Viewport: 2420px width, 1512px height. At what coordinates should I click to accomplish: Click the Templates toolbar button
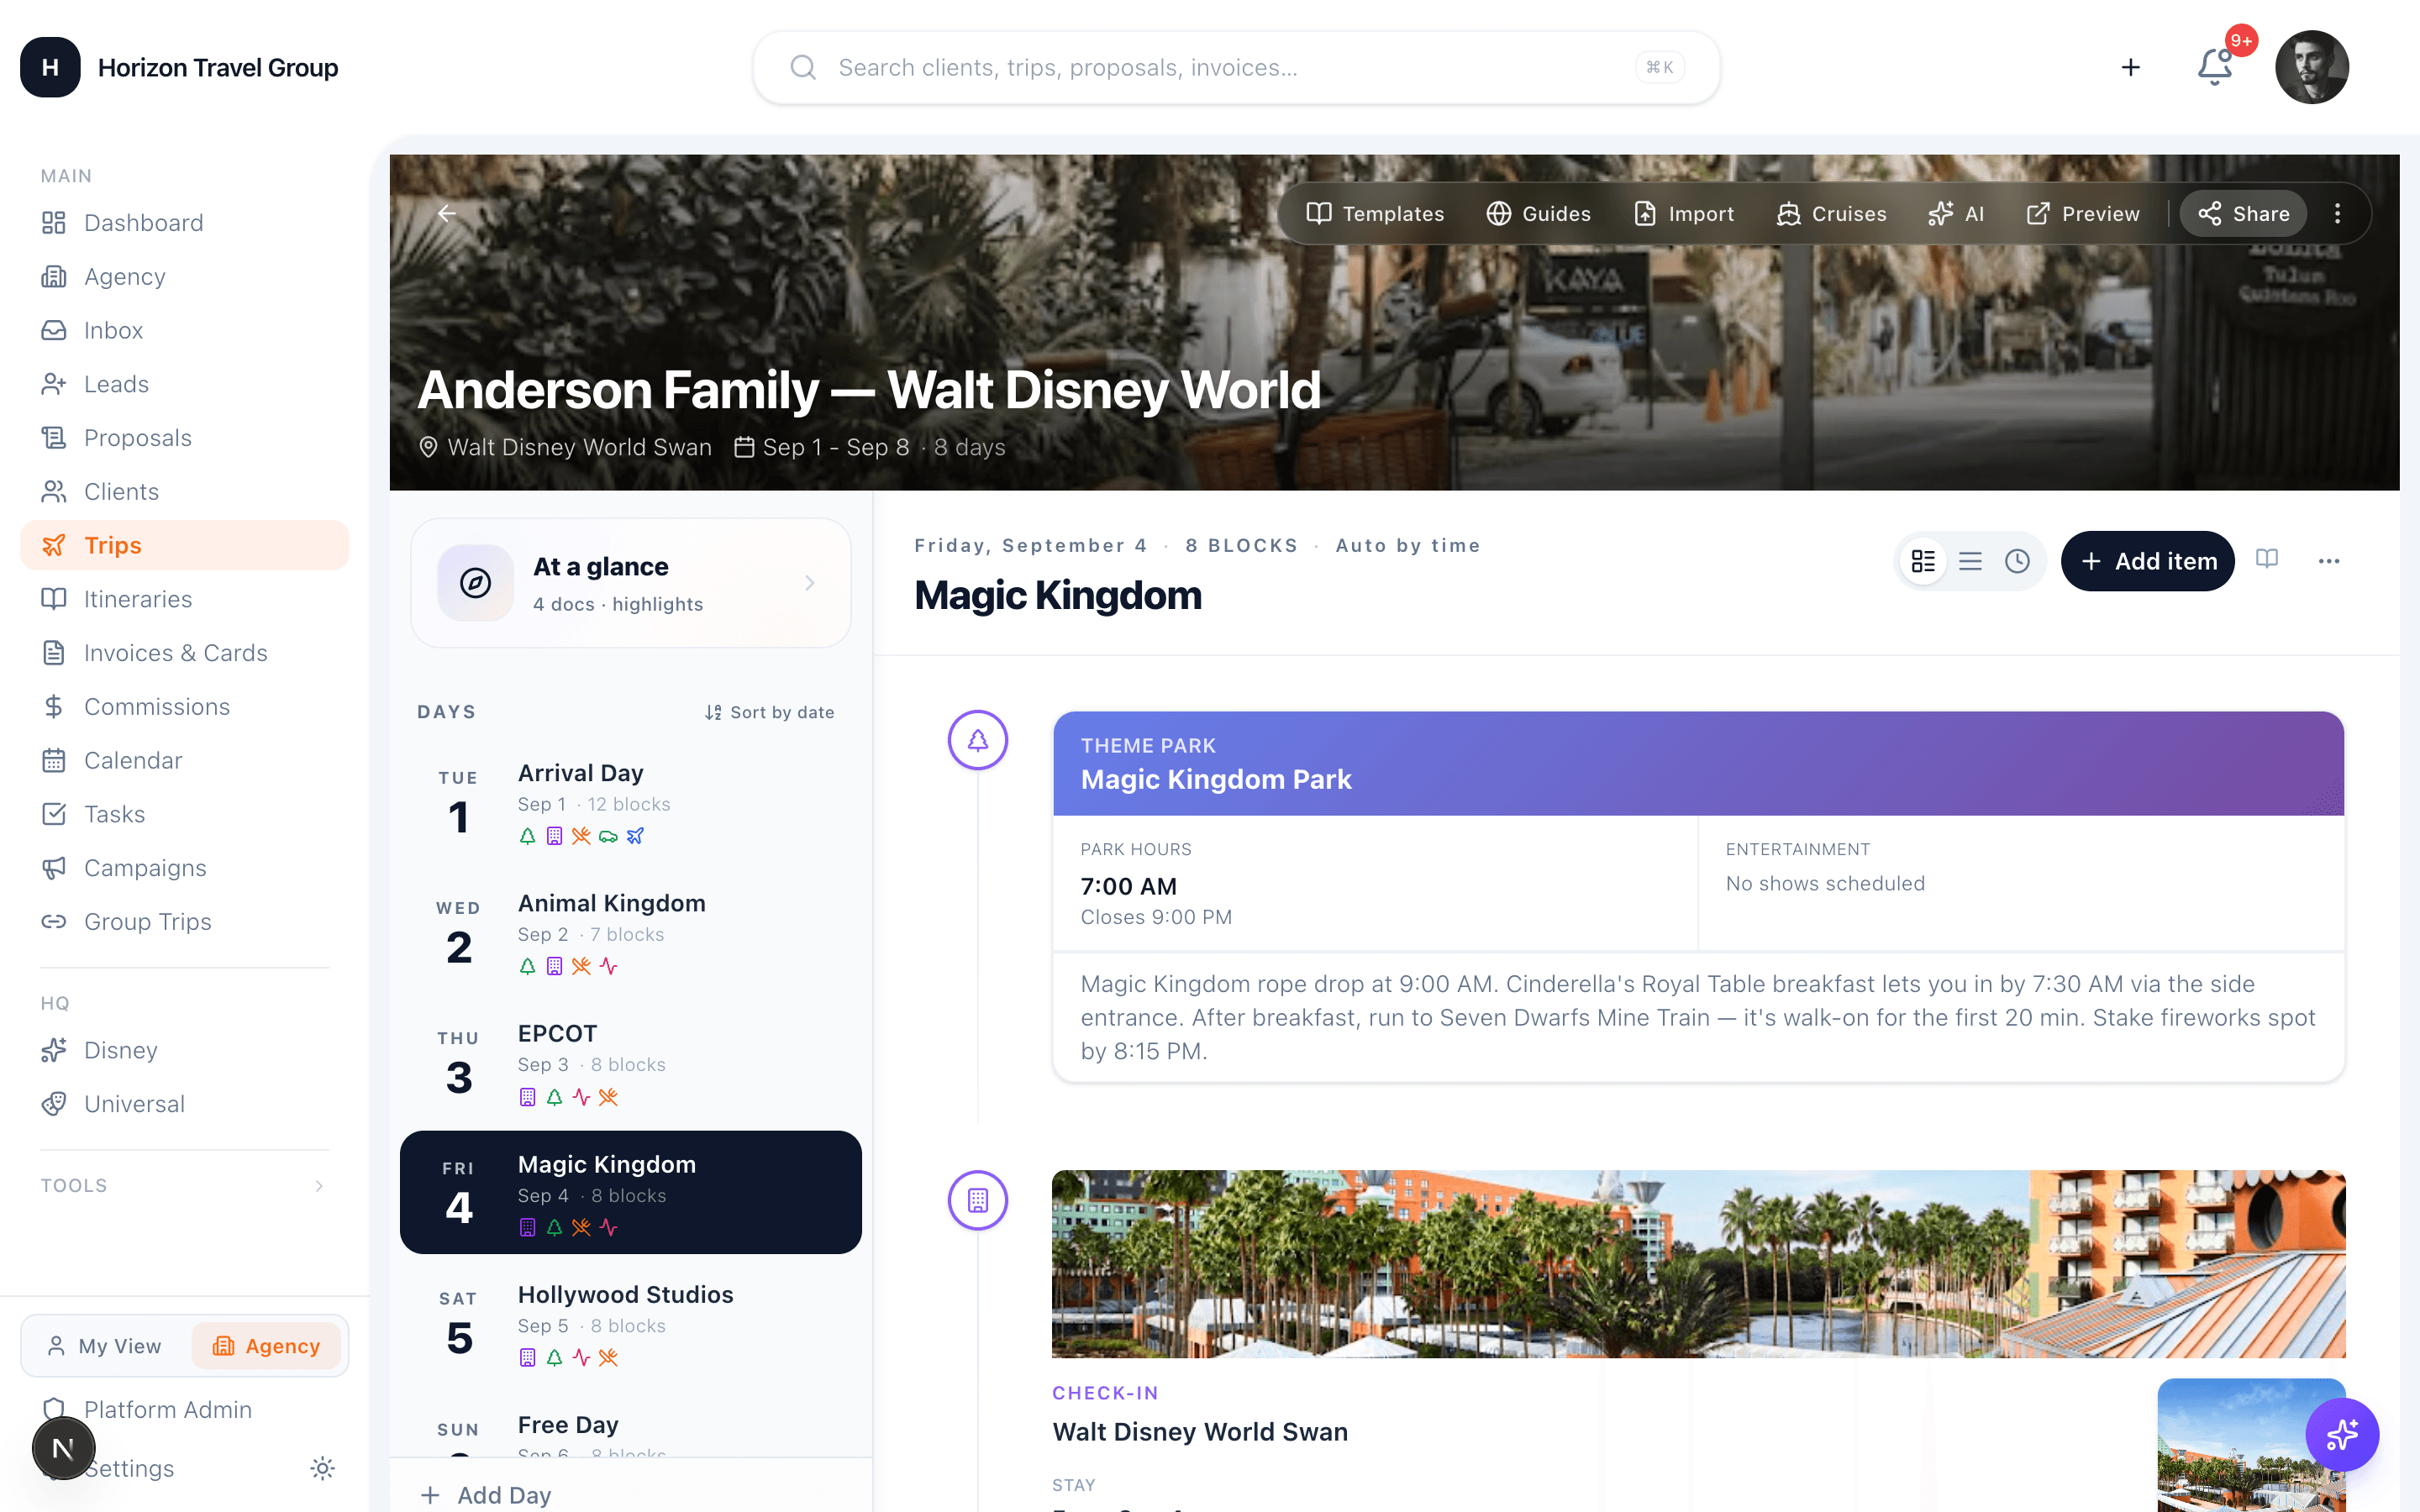tap(1376, 214)
